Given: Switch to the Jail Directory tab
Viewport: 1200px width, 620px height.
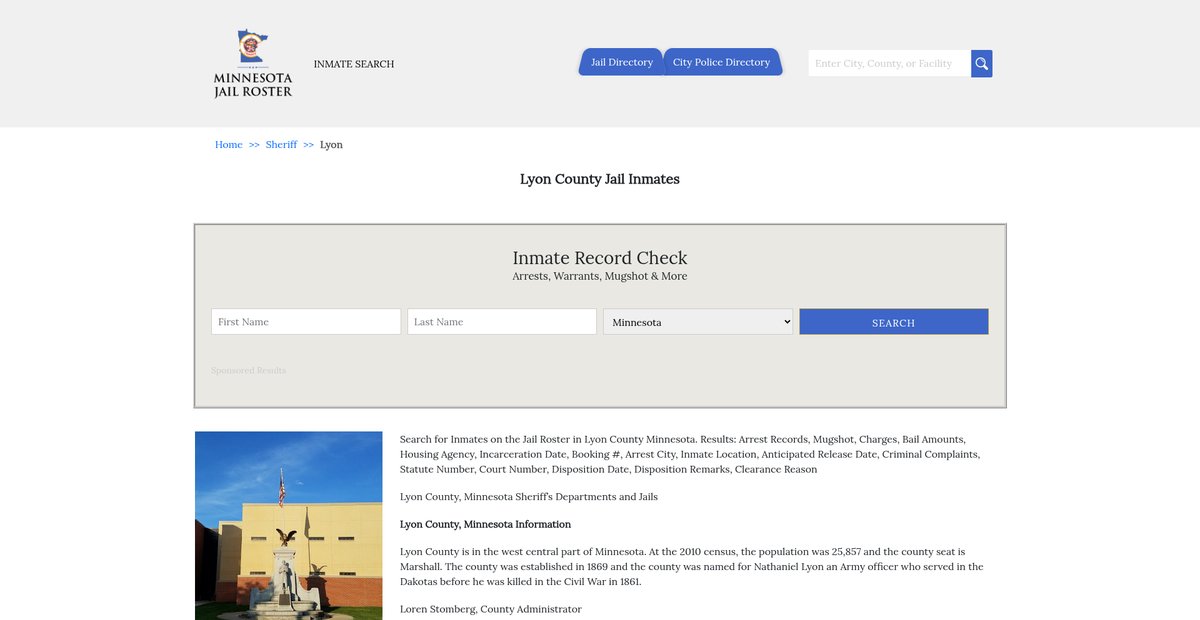Looking at the screenshot, I should 621,62.
